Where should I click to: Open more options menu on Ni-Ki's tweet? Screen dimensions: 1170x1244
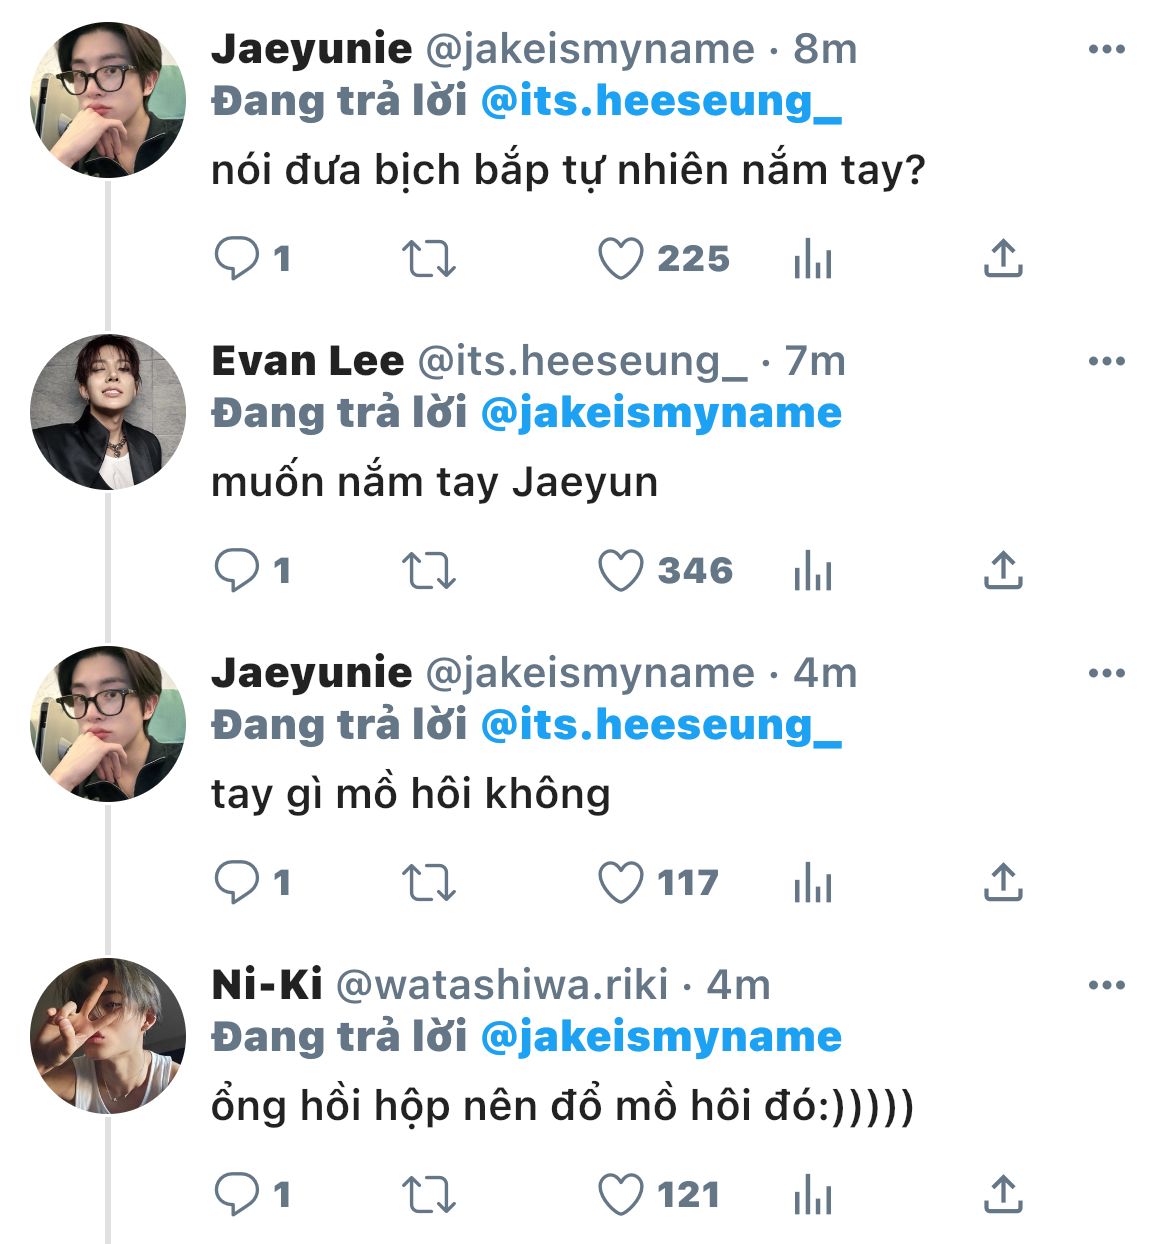pos(1106,985)
